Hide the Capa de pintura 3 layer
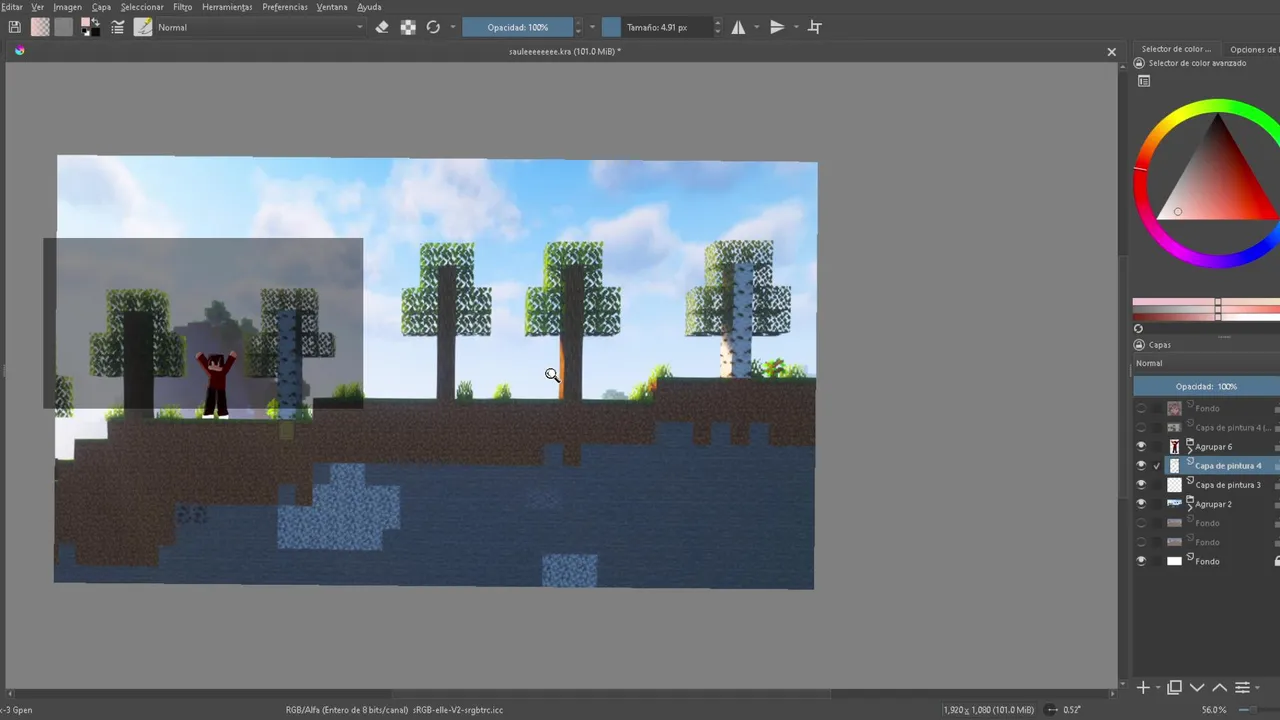The height and width of the screenshot is (720, 1280). click(1141, 484)
